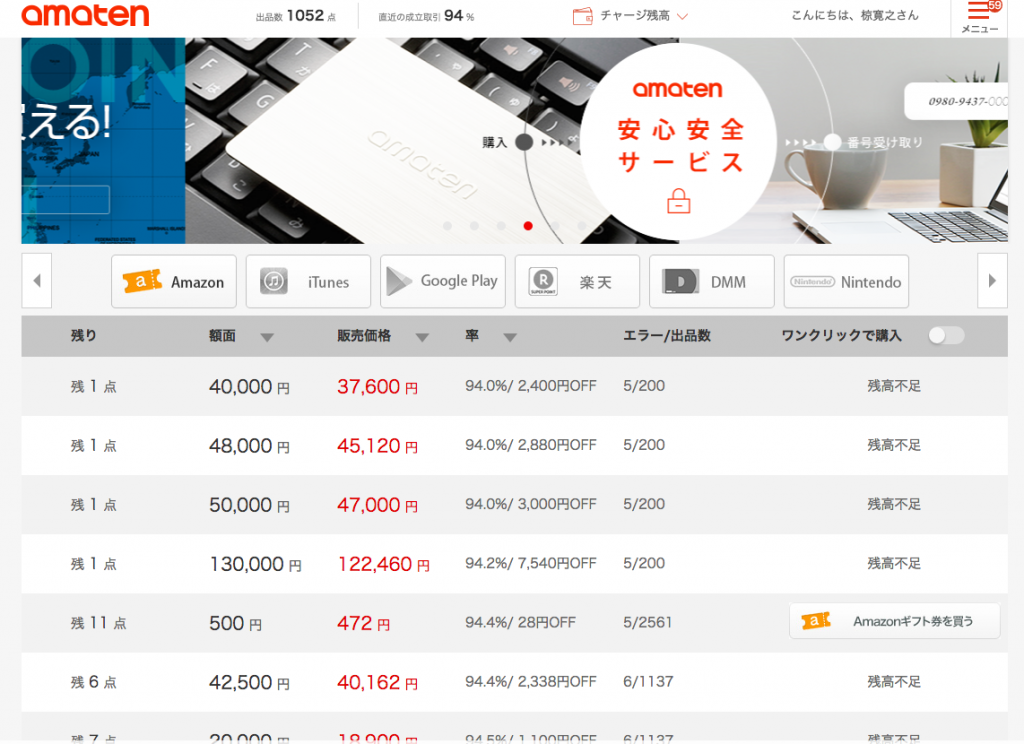Click the 残り column header

pos(84,336)
